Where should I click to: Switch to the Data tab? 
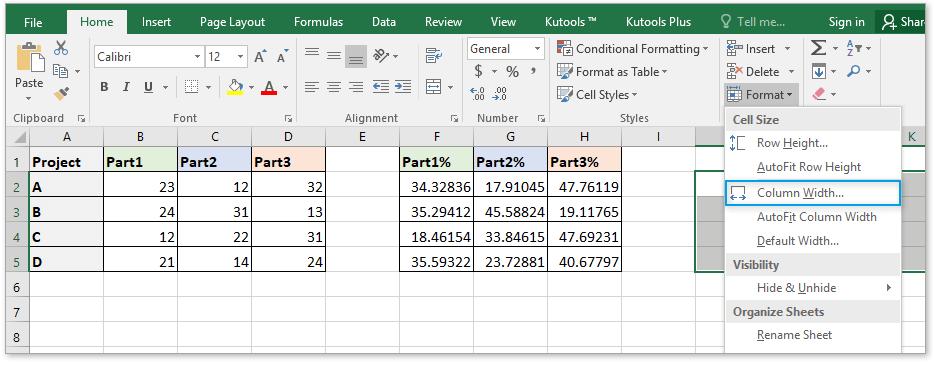pos(384,22)
